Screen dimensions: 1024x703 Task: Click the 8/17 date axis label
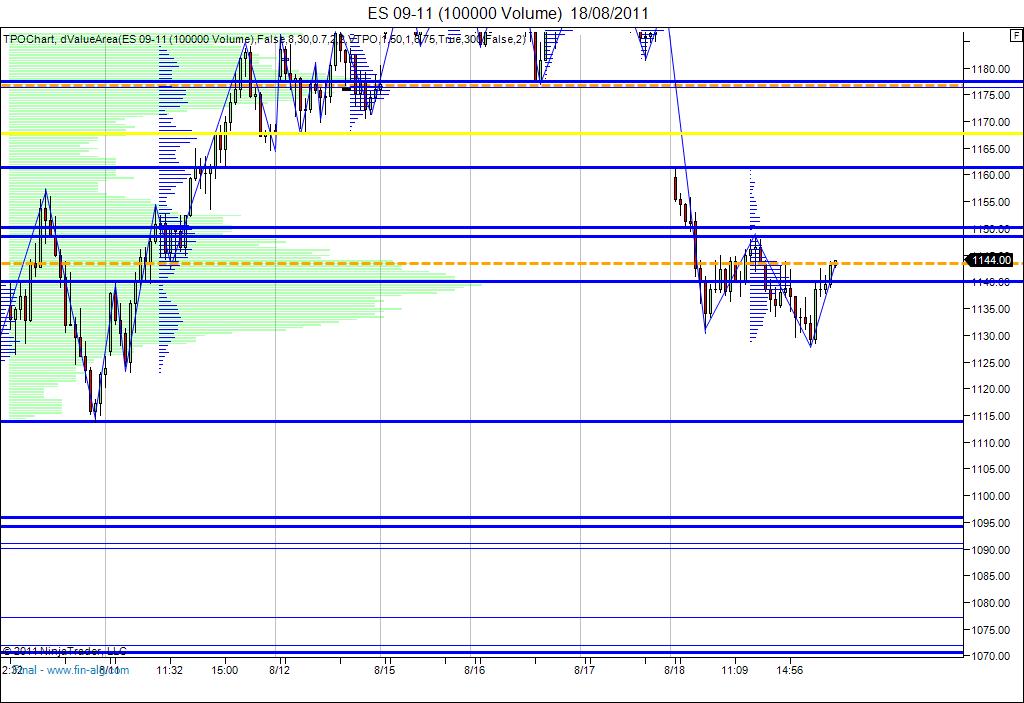click(x=584, y=670)
